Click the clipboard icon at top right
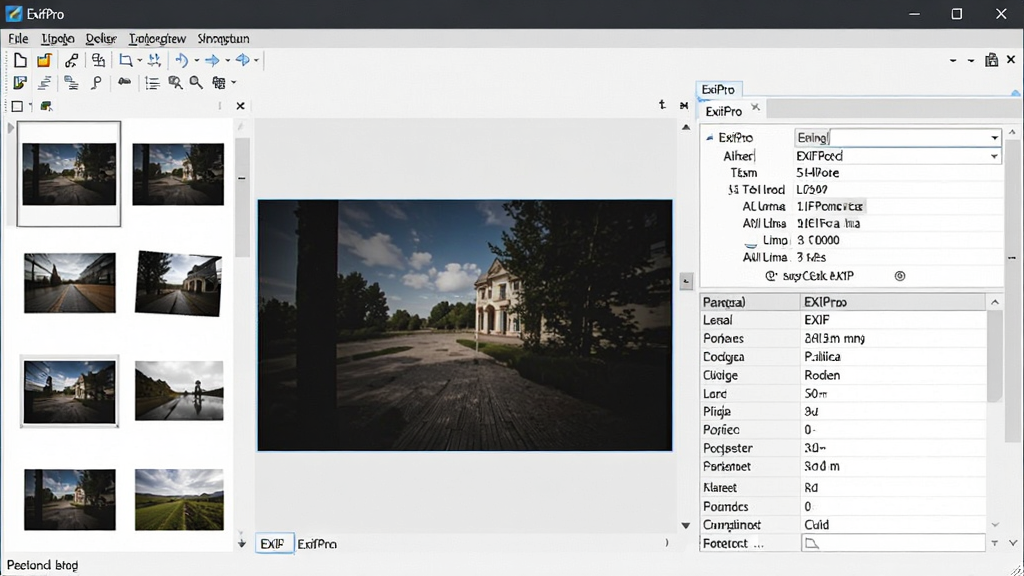The width and height of the screenshot is (1024, 576). pyautogui.click(x=991, y=60)
